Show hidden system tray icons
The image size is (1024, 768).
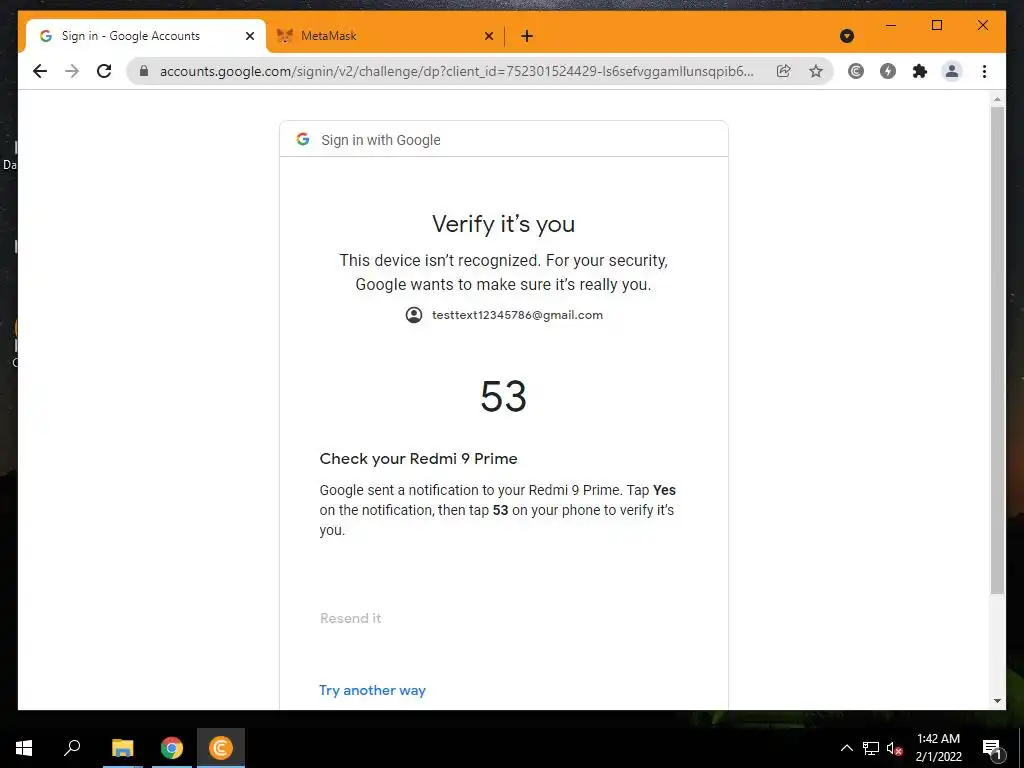pyautogui.click(x=846, y=748)
